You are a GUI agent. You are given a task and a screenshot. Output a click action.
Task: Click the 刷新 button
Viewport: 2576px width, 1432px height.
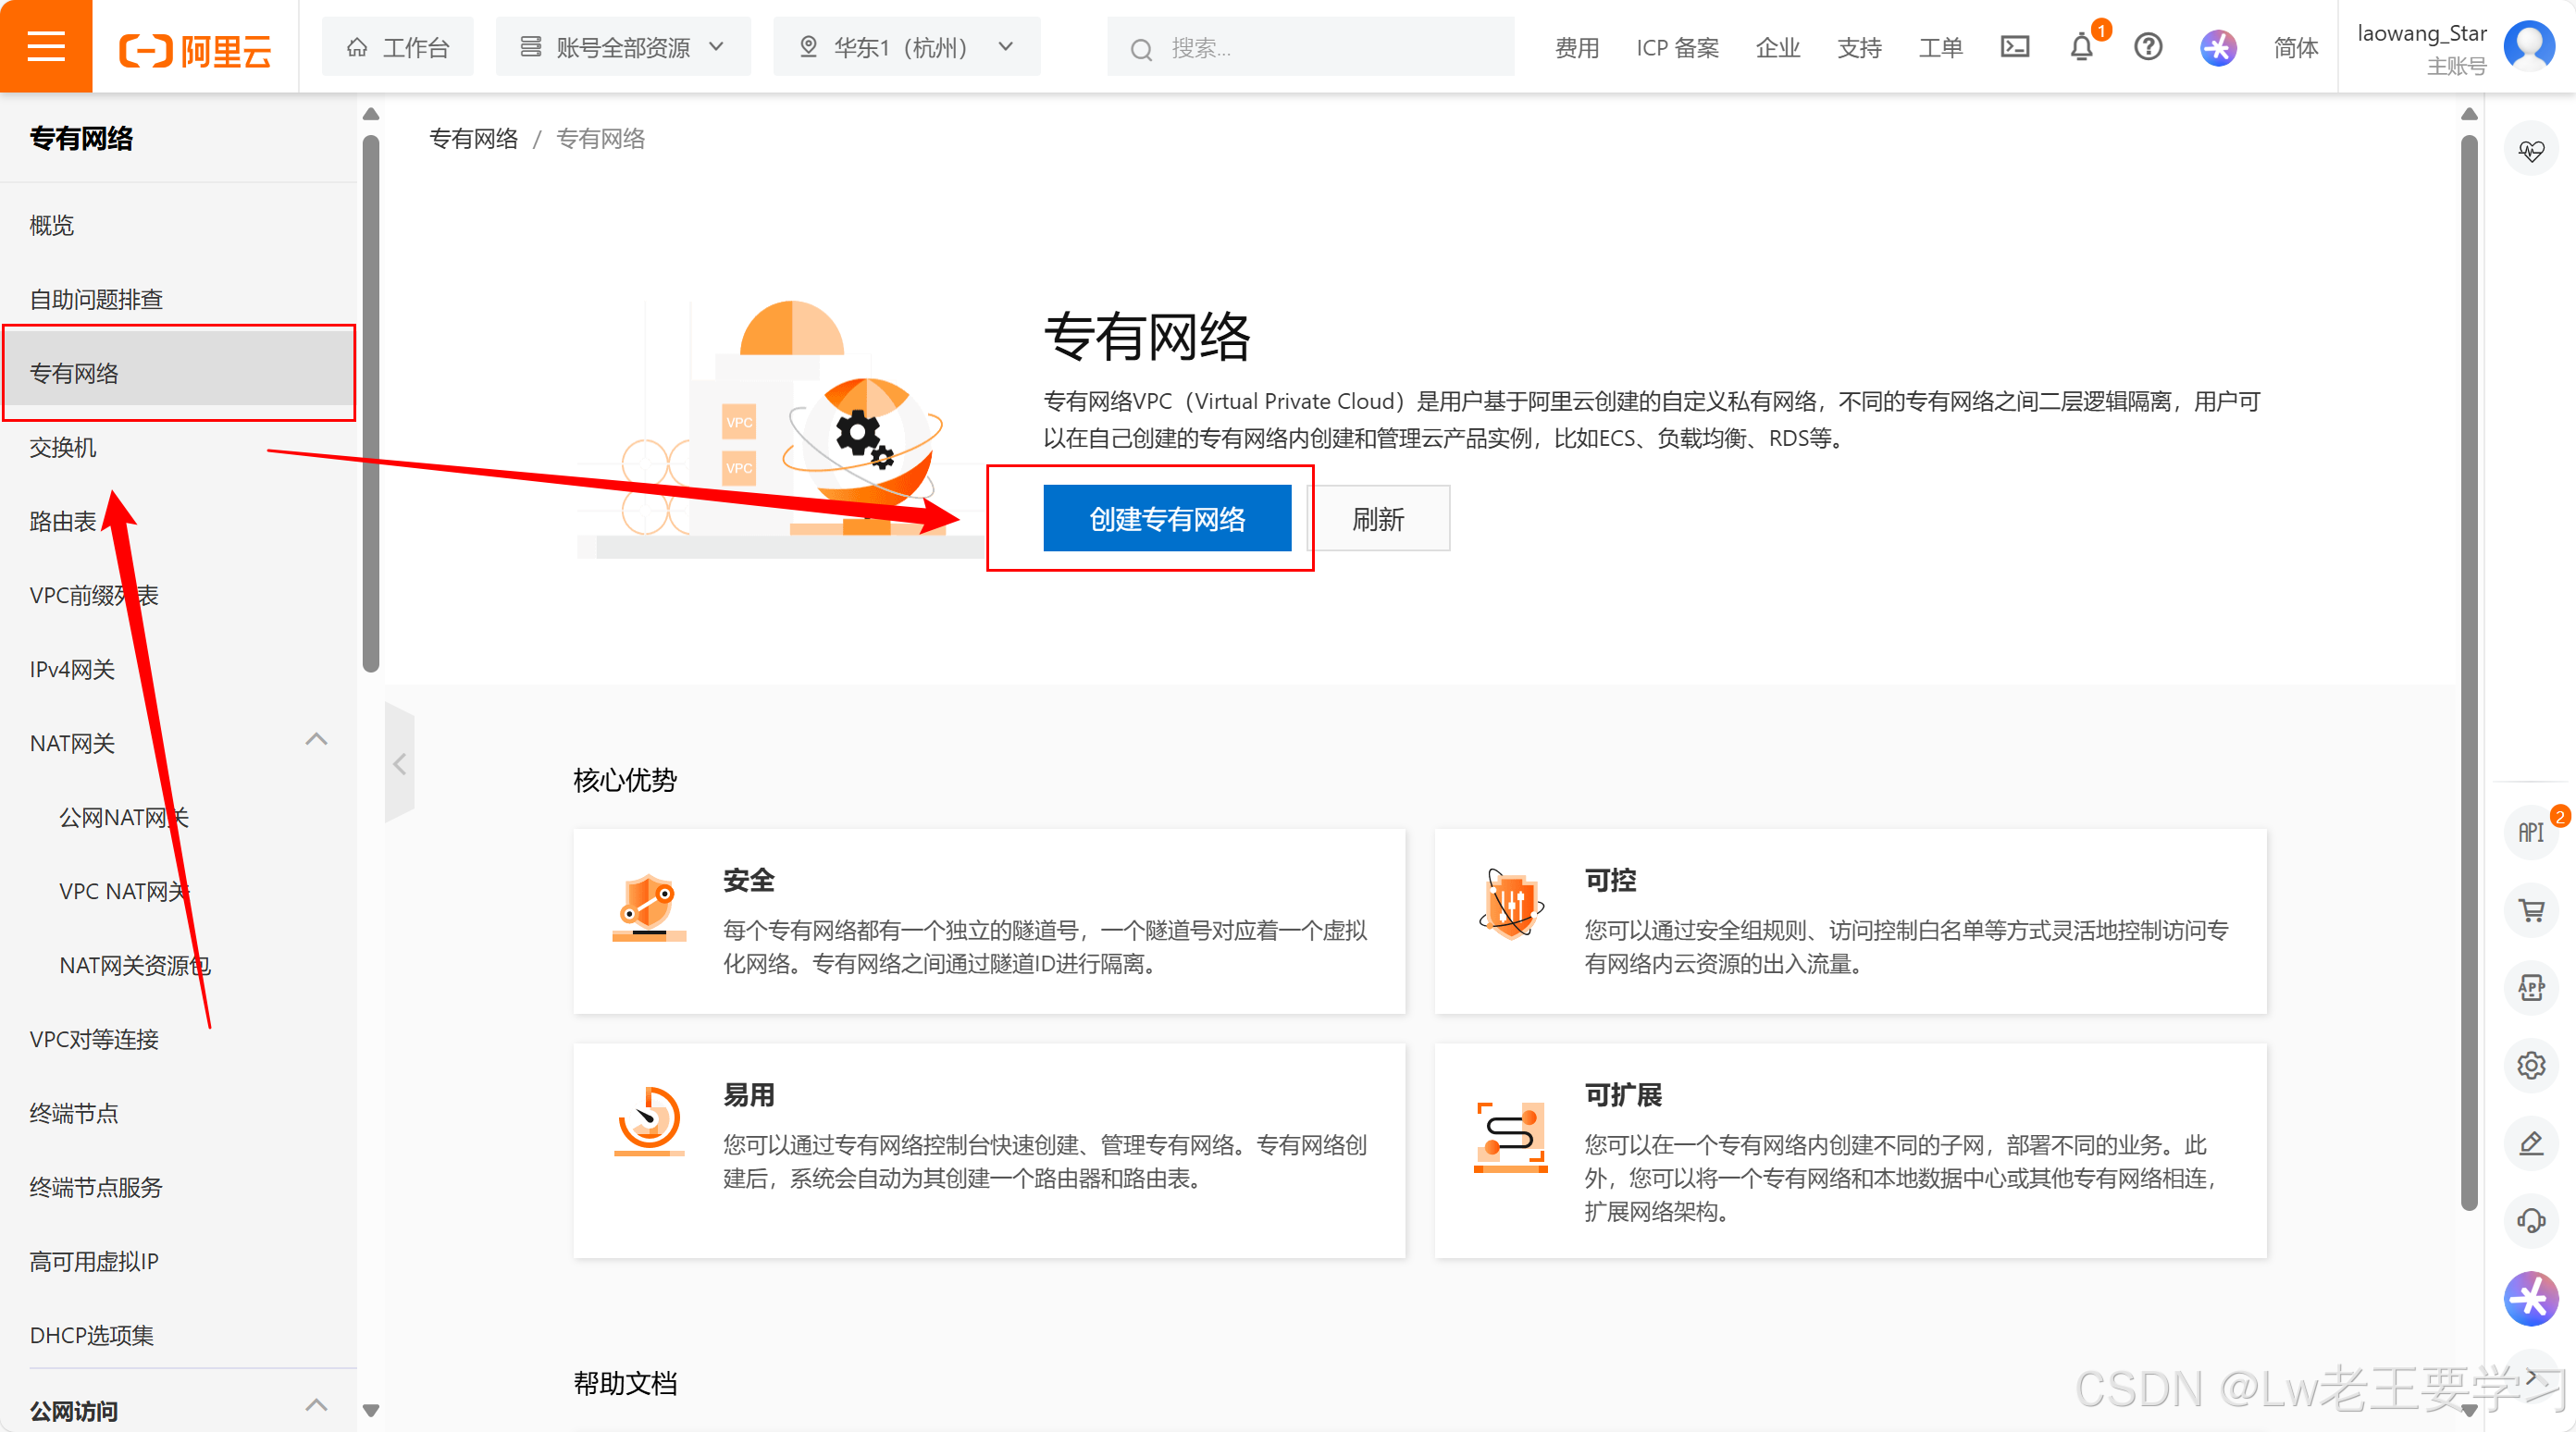(x=1378, y=518)
